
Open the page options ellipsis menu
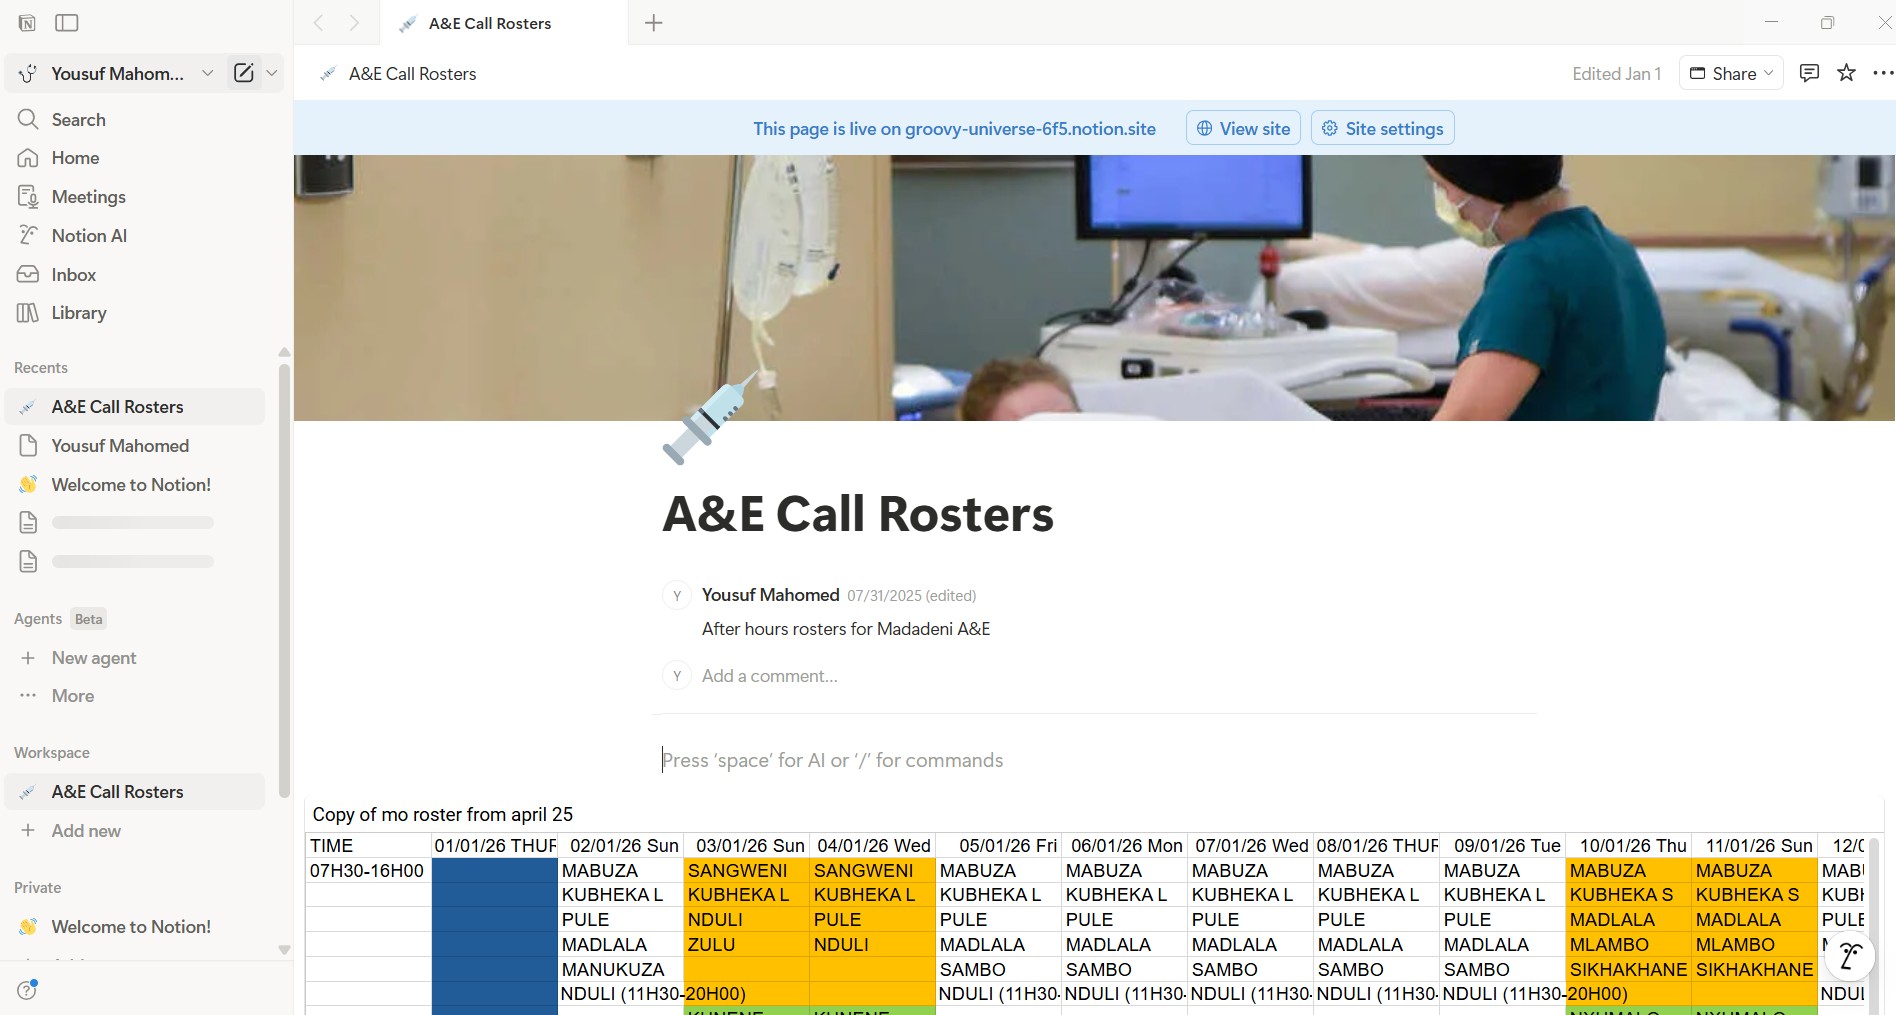coord(1883,72)
